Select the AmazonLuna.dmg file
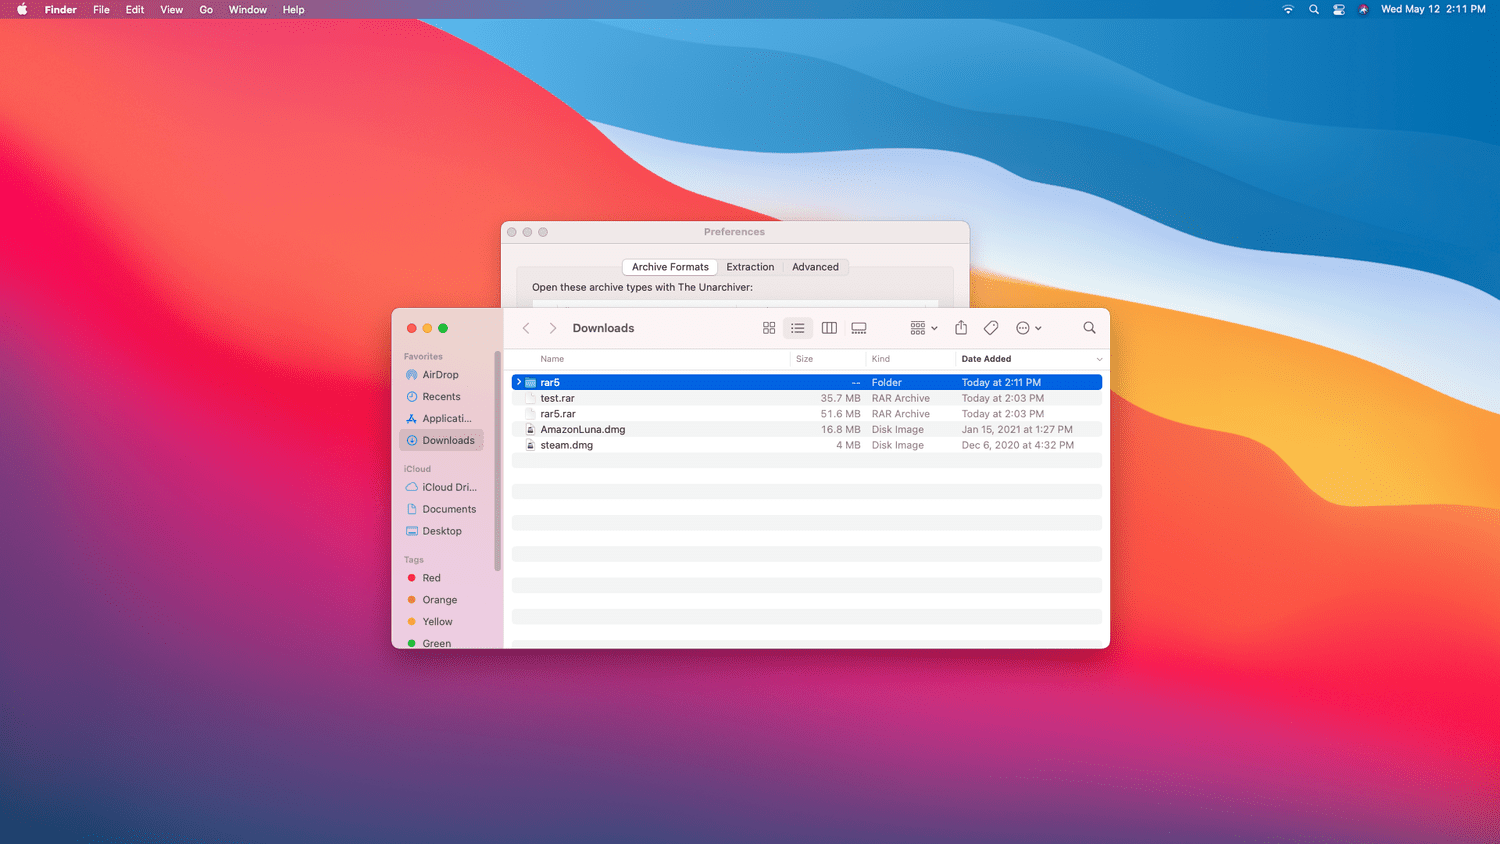This screenshot has width=1500, height=844. [x=583, y=430]
